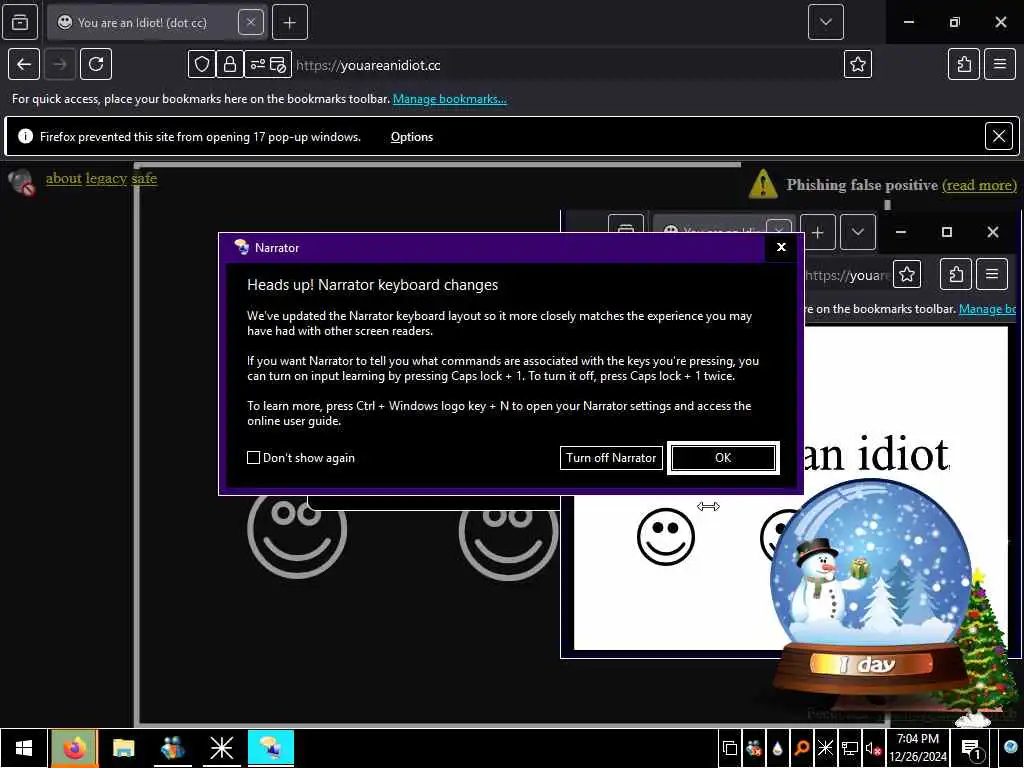Open the 'safe' page link
1024x768 pixels.
pos(144,178)
